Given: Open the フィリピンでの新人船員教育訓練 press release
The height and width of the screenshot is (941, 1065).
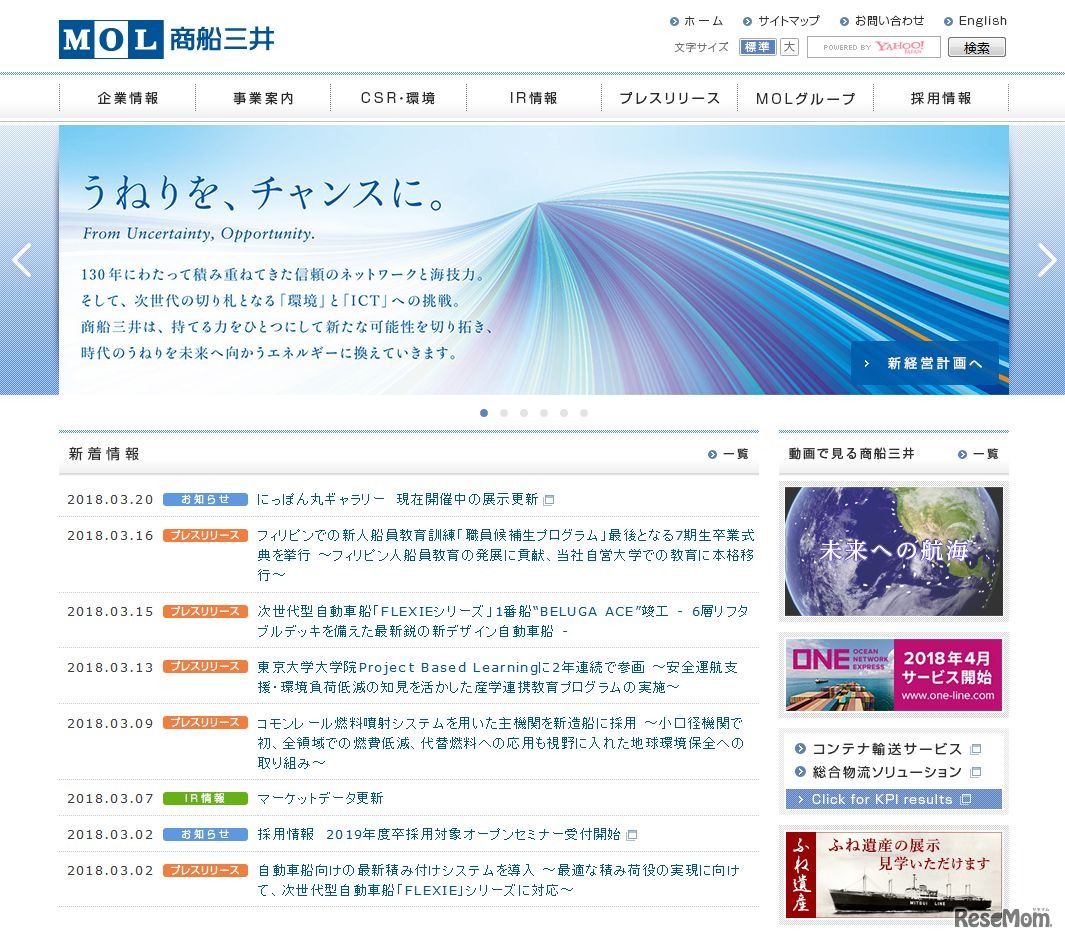Looking at the screenshot, I should coord(506,555).
